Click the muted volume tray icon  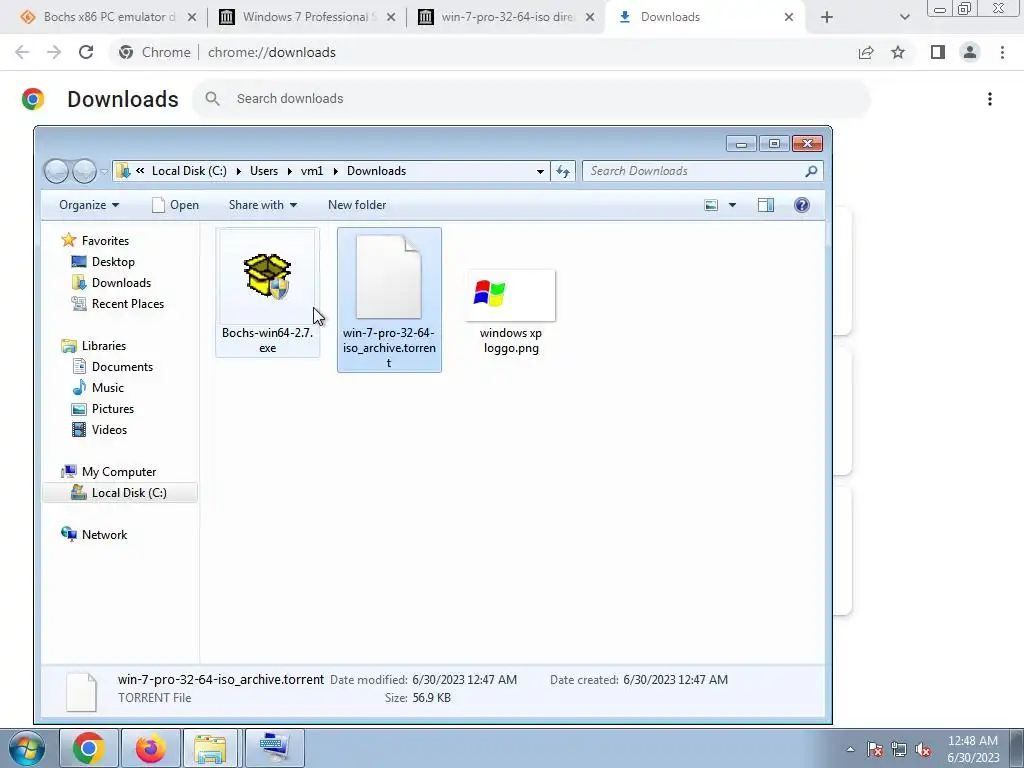(x=923, y=749)
